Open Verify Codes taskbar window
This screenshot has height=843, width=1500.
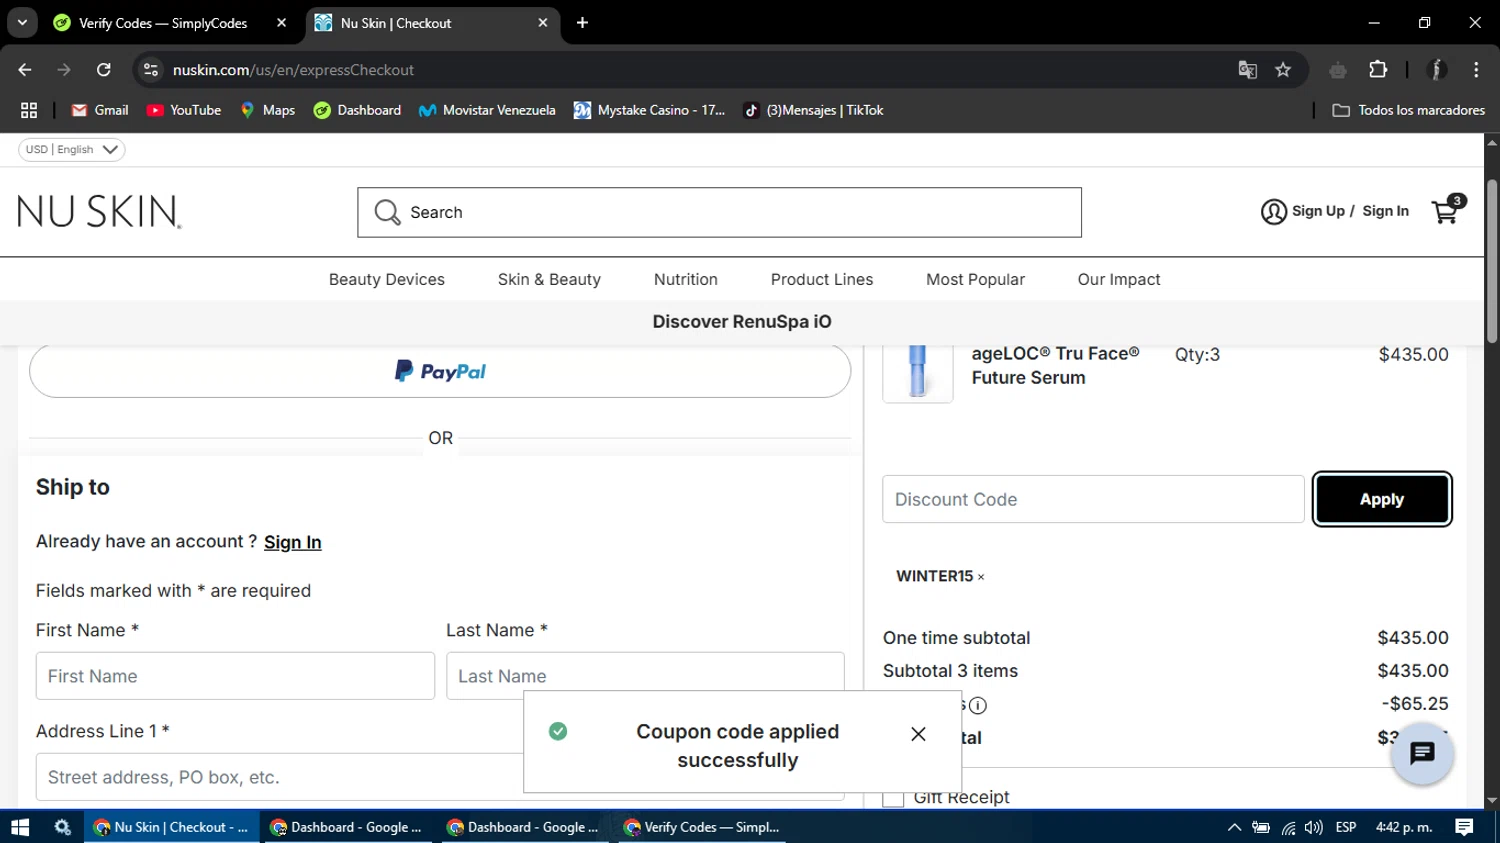(x=702, y=827)
